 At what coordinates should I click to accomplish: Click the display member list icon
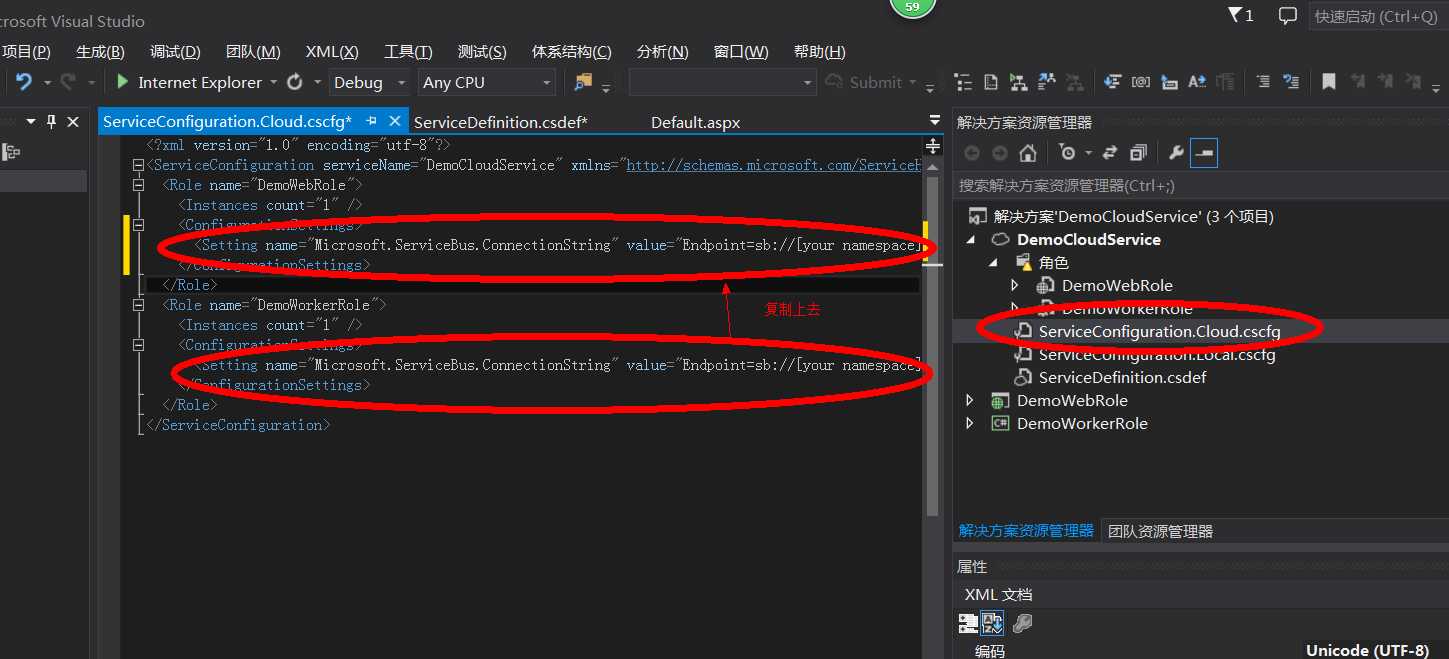coord(1112,82)
